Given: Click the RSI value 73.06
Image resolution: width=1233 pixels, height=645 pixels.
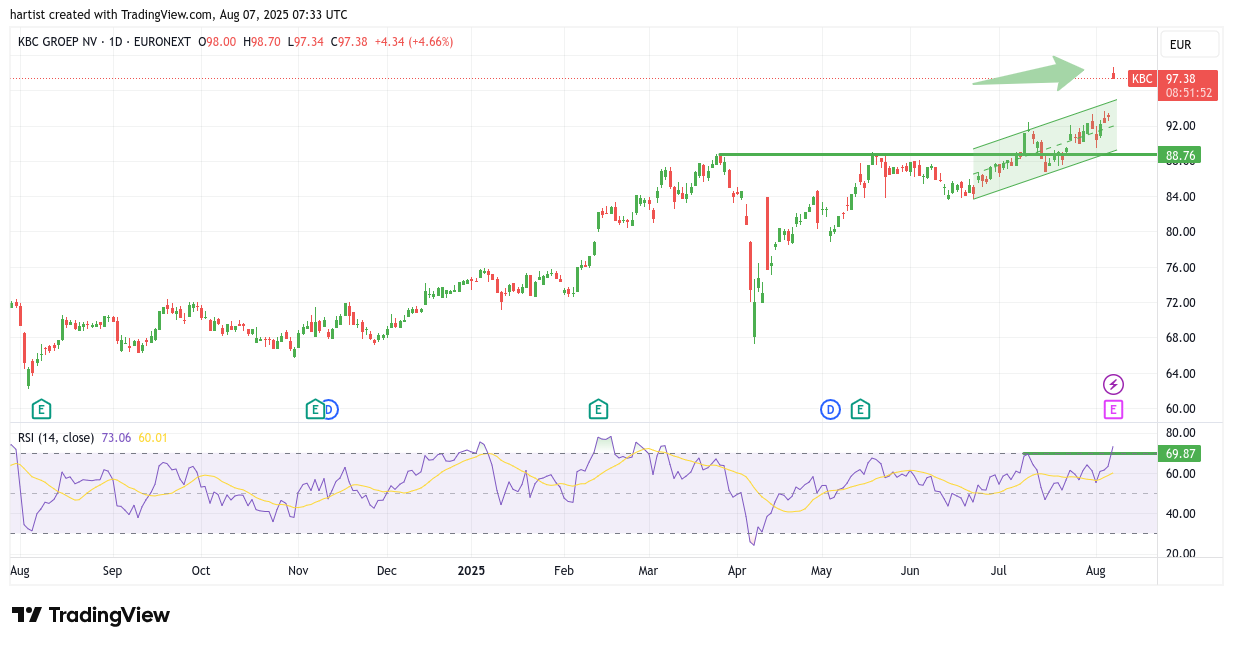Looking at the screenshot, I should tap(115, 437).
